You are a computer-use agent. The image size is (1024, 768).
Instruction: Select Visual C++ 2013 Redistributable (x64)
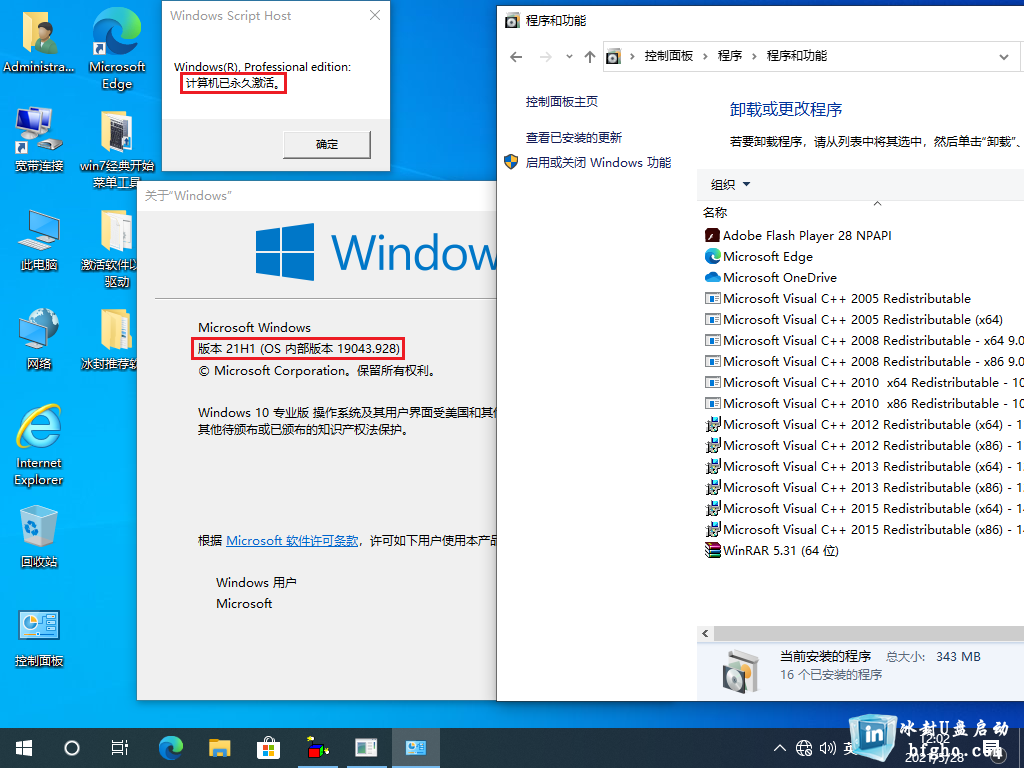[864, 466]
